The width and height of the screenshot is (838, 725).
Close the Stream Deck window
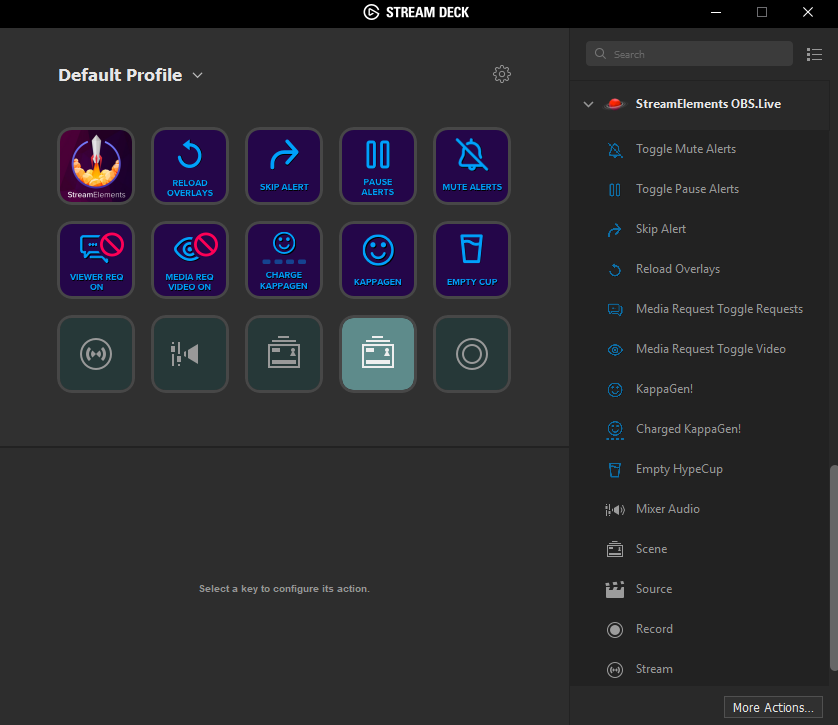click(x=808, y=12)
